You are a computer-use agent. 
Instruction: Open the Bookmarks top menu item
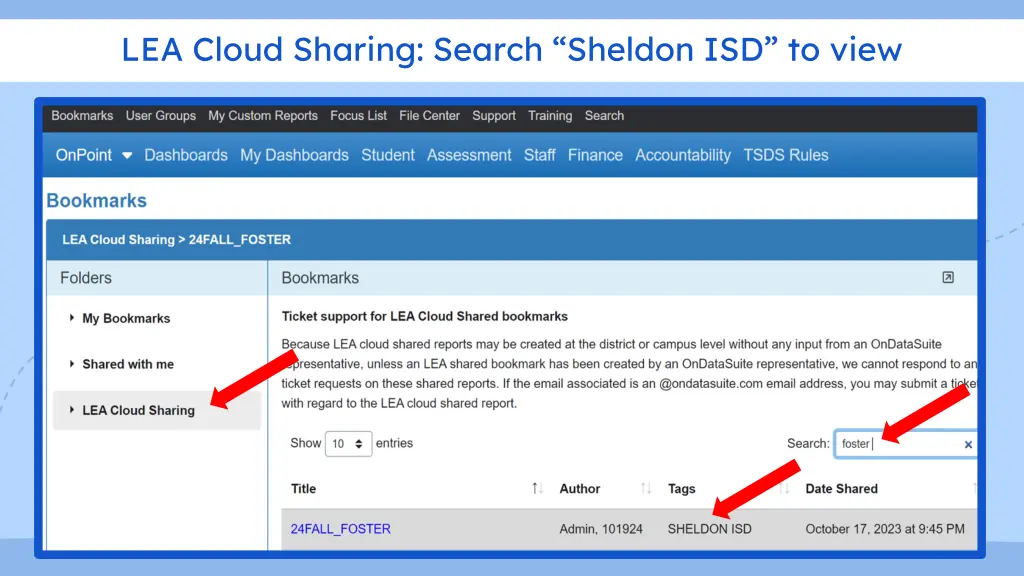click(82, 116)
